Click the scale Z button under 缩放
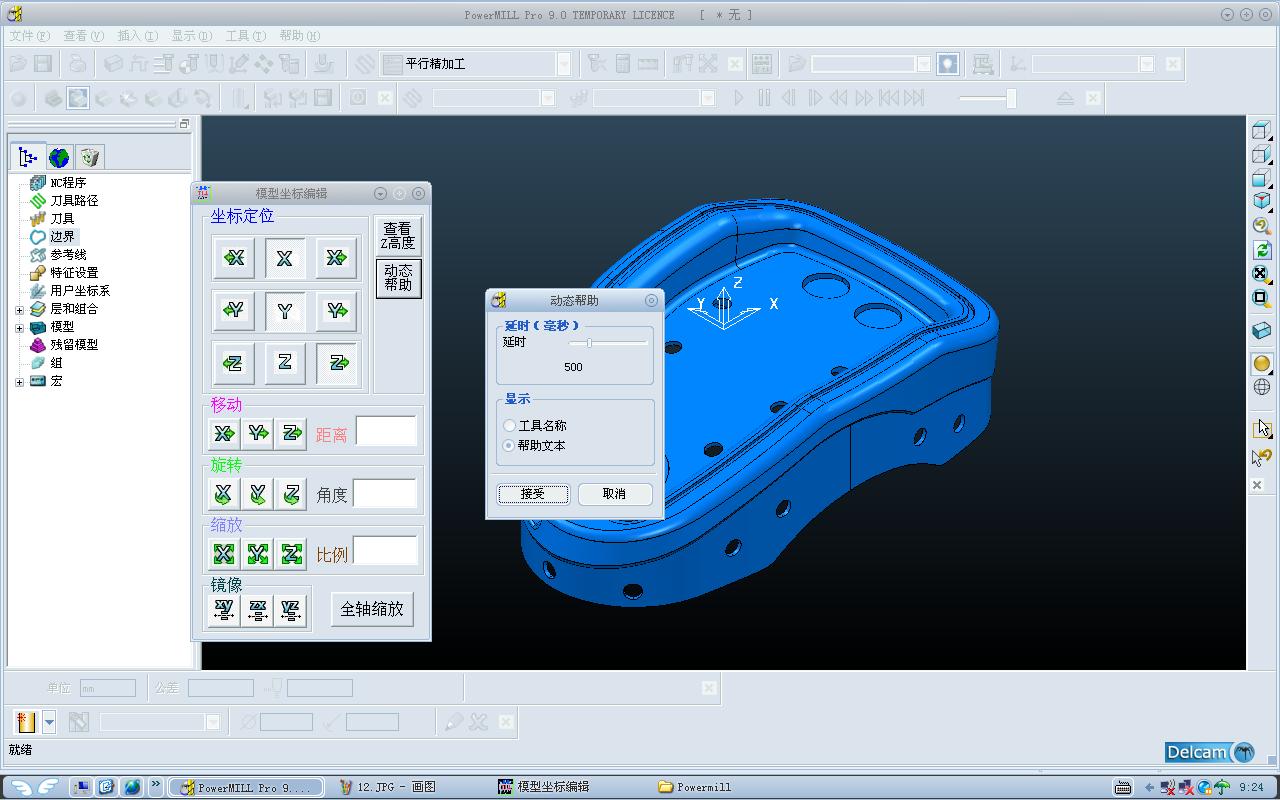 point(292,553)
